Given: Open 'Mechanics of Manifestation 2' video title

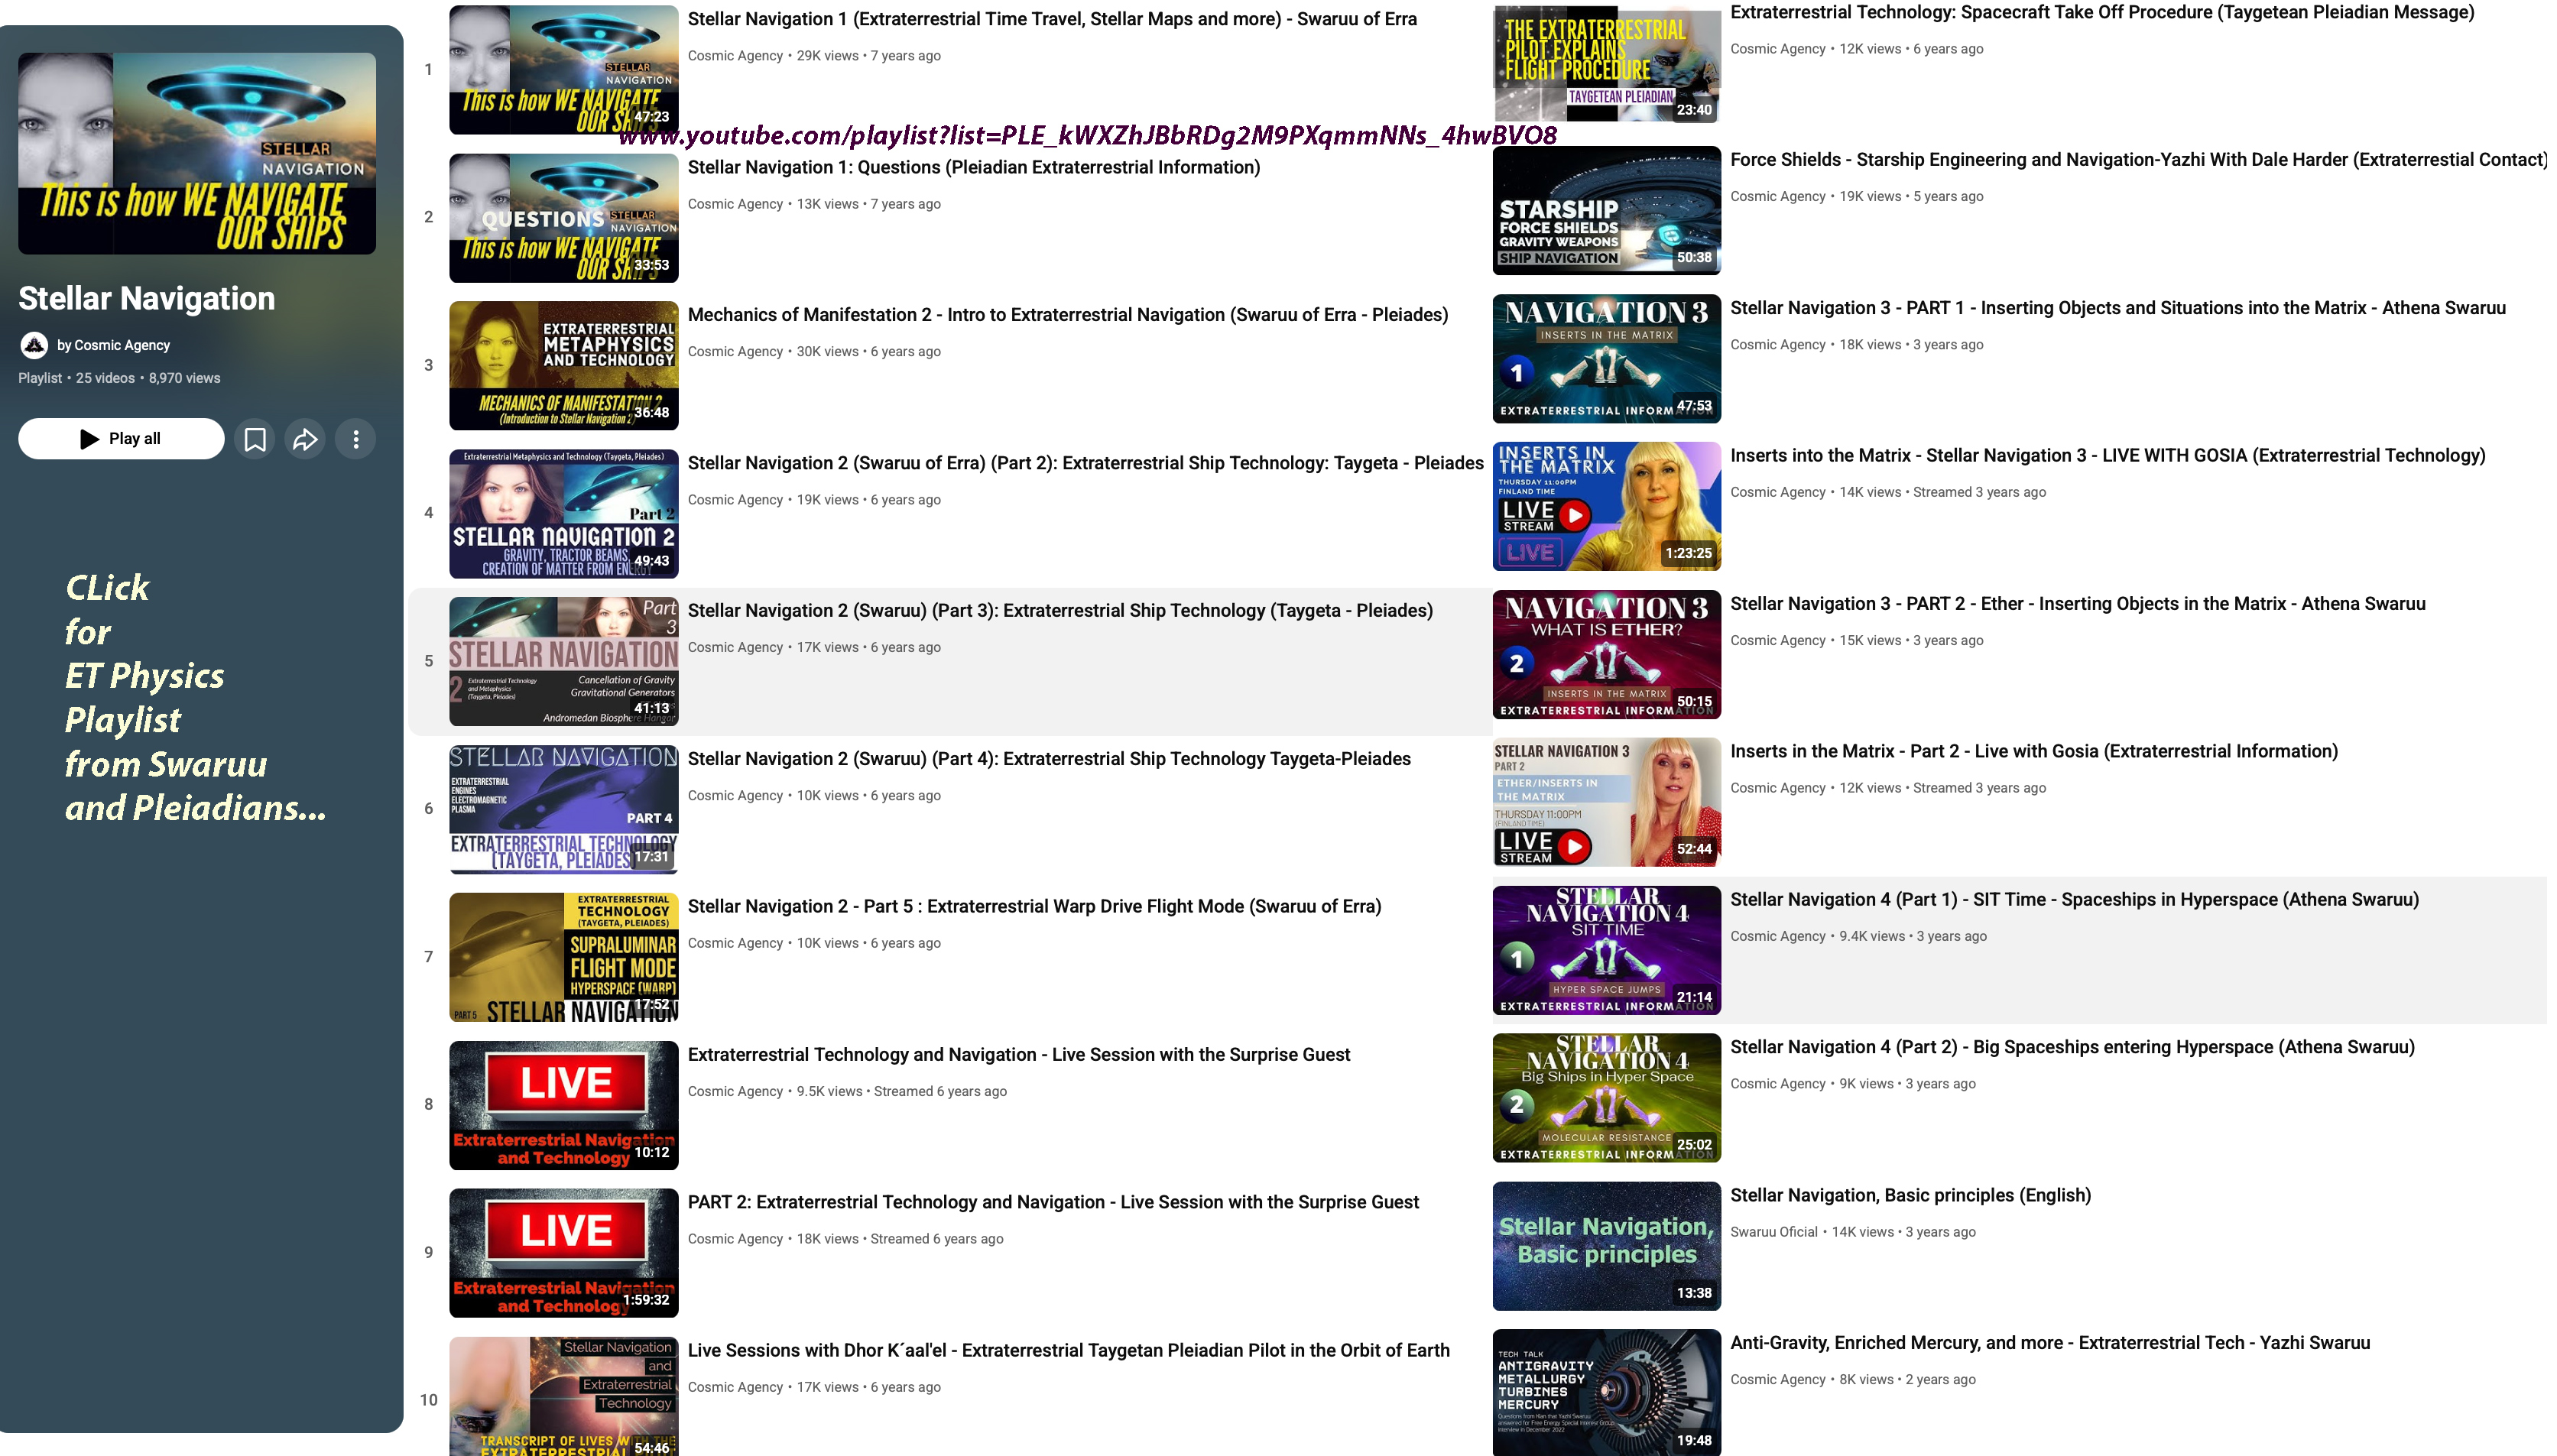Looking at the screenshot, I should coord(1068,315).
